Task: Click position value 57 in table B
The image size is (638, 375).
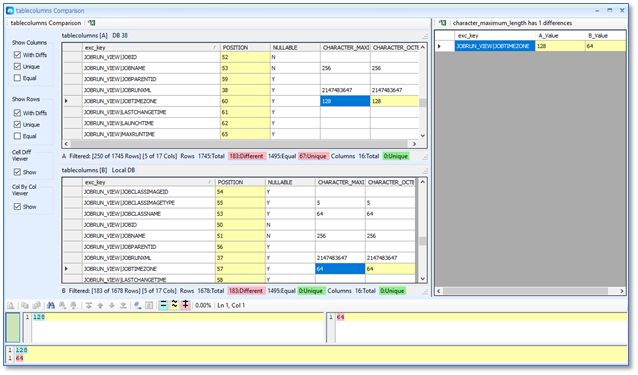Action: (x=240, y=269)
